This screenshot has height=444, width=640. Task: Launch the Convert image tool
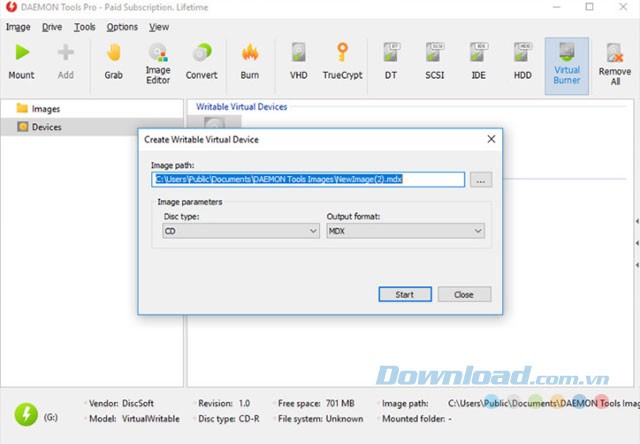point(202,62)
